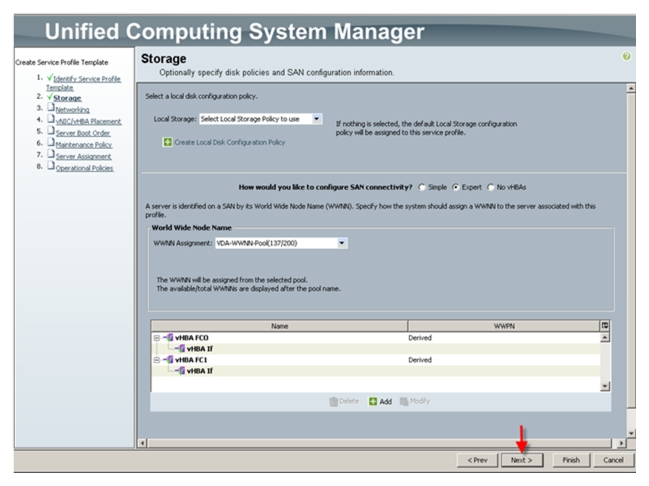Viewport: 649px width, 486px height.
Task: Click the horizontal scrollbar right arrow
Action: click(x=621, y=443)
